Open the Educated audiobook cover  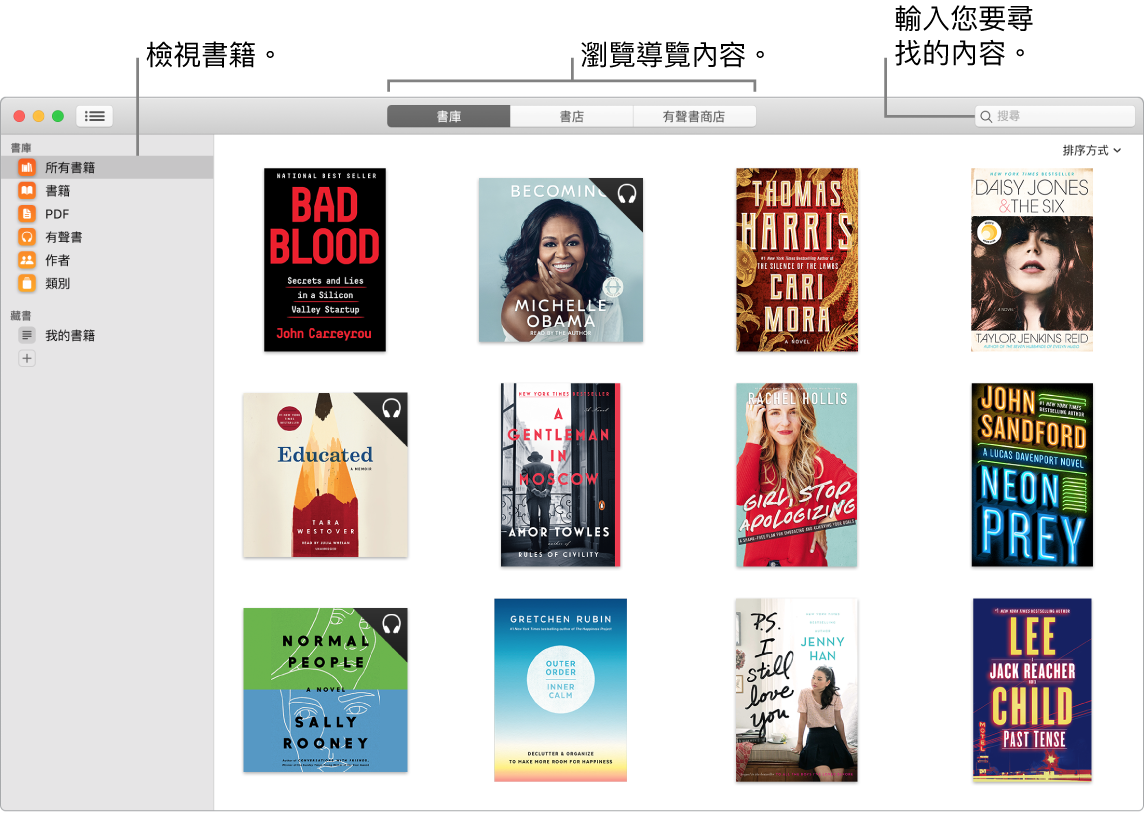click(325, 475)
